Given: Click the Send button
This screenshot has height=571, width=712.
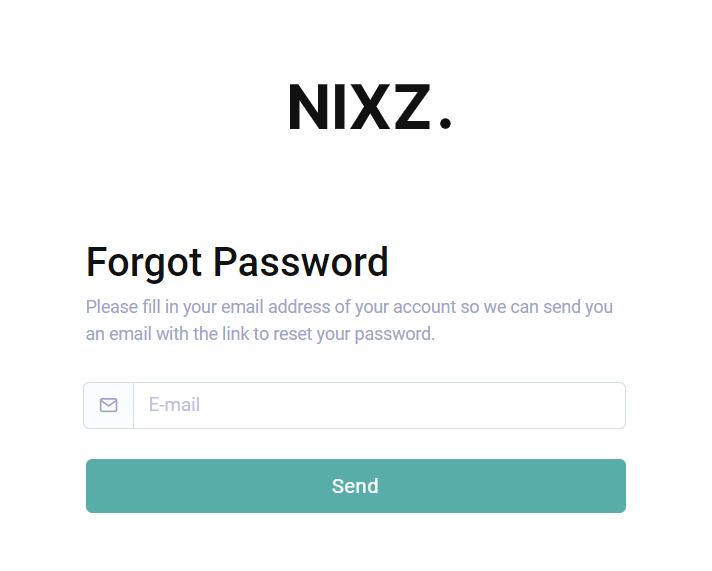Looking at the screenshot, I should point(356,486).
